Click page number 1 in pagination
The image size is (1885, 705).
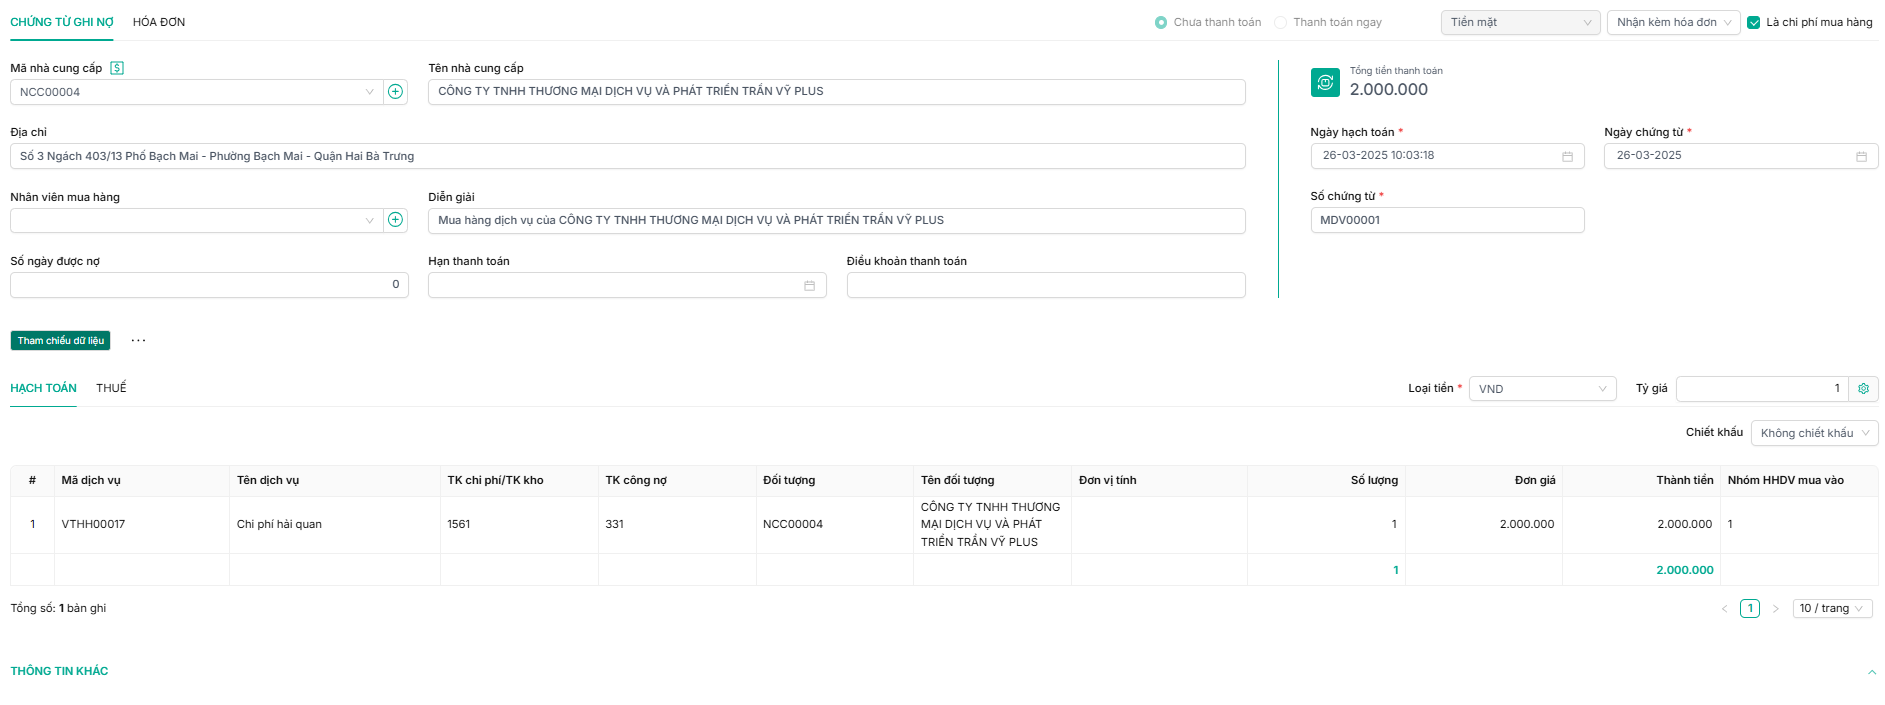1749,608
